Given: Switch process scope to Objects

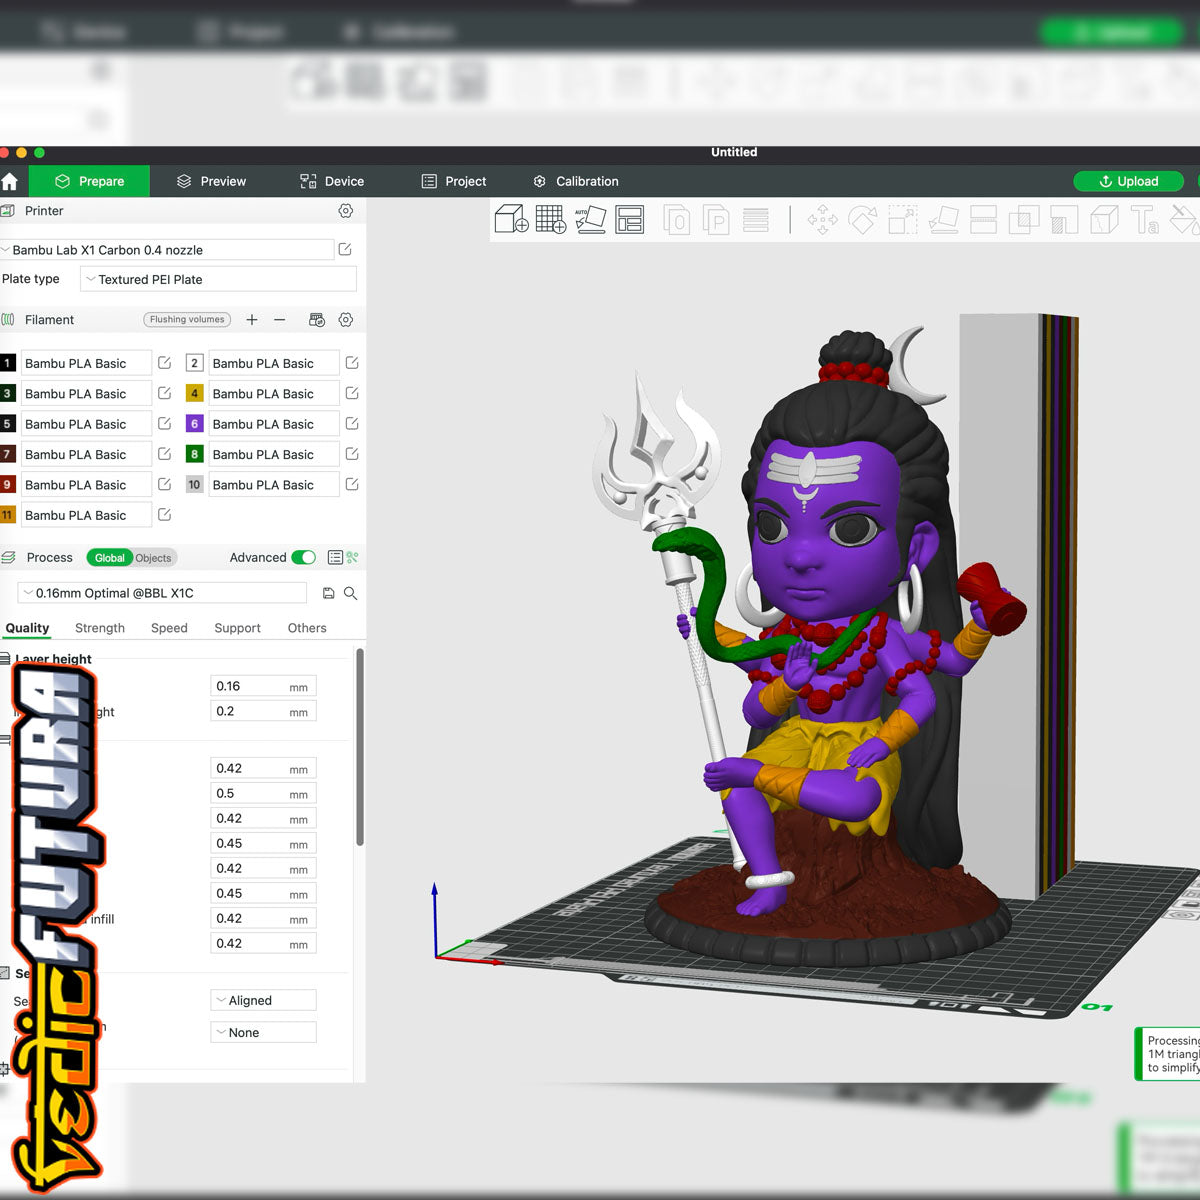Looking at the screenshot, I should pos(153,558).
